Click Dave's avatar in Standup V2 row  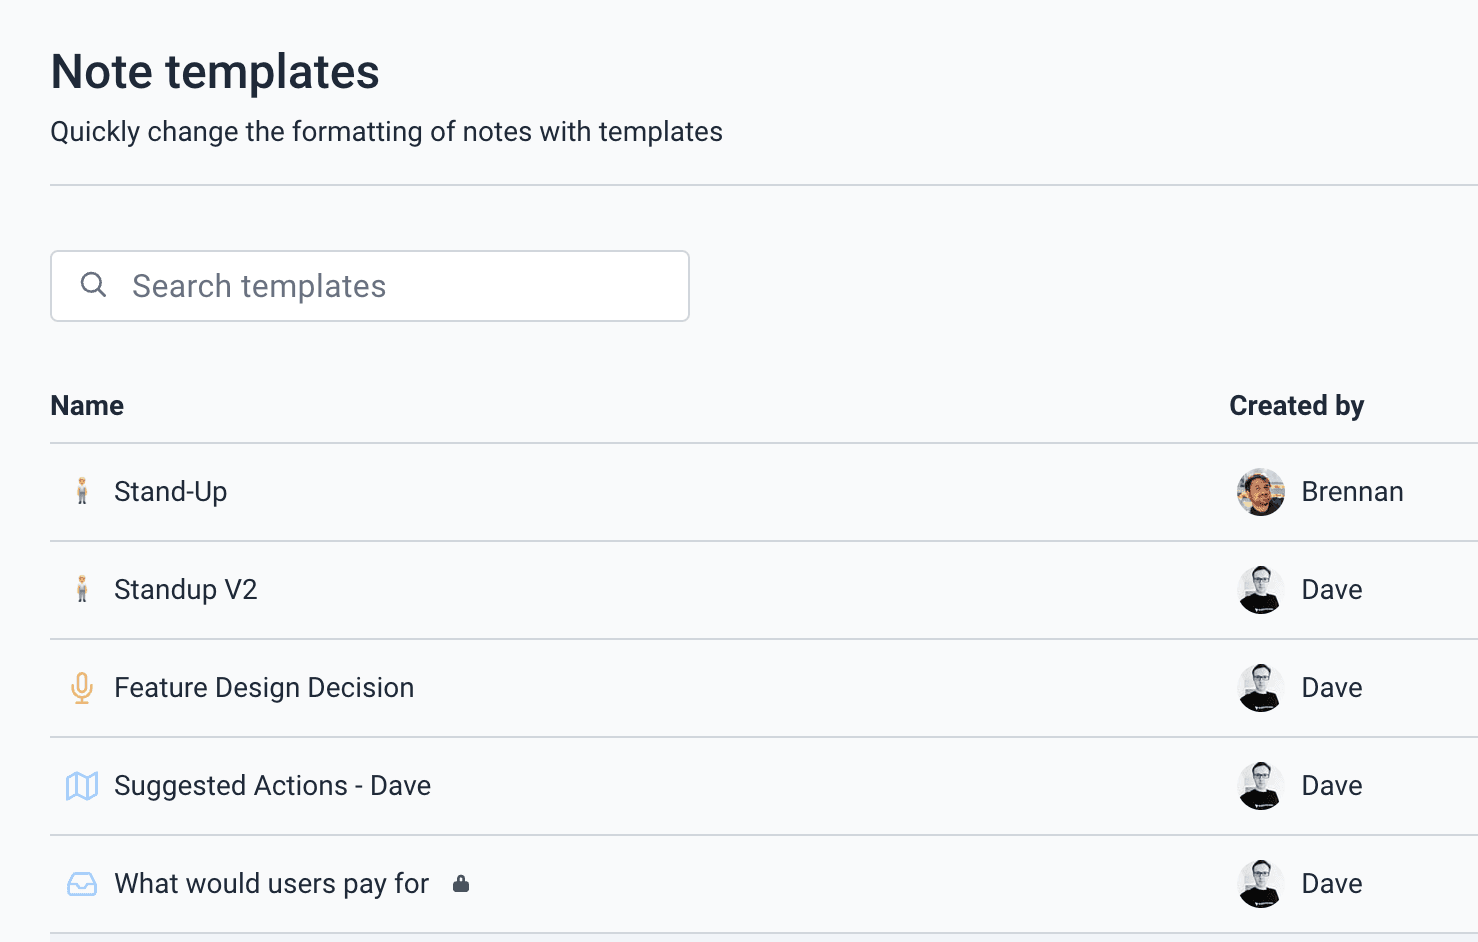click(x=1261, y=590)
